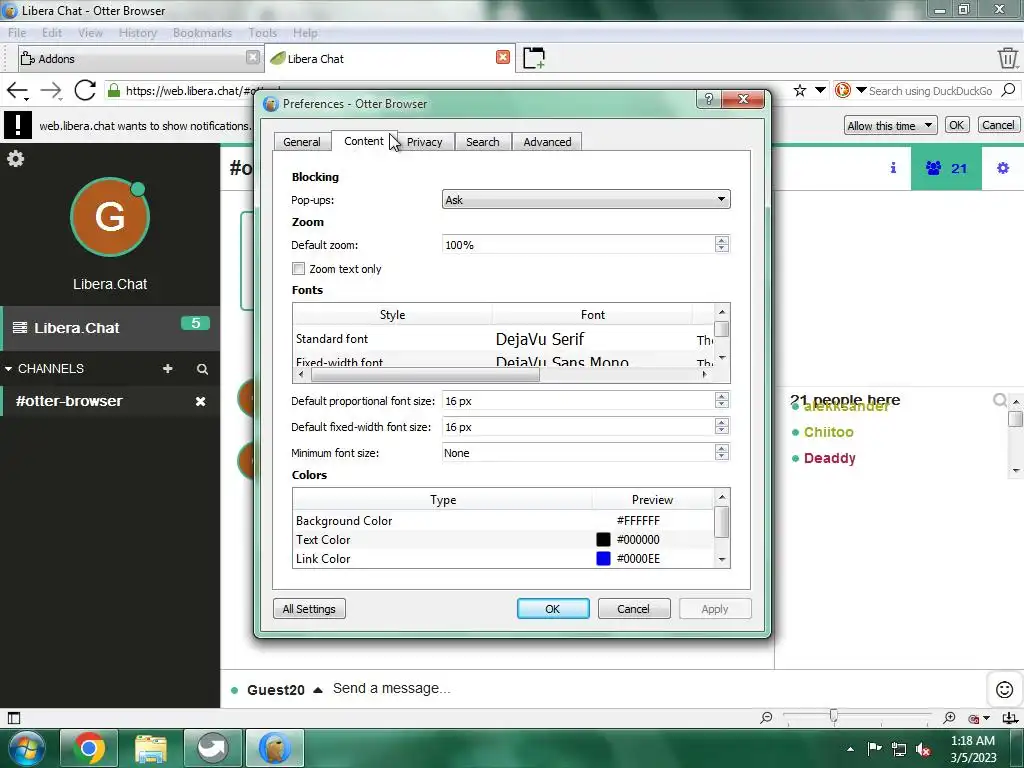
Task: Click the preferences dialog help button
Action: (709, 99)
